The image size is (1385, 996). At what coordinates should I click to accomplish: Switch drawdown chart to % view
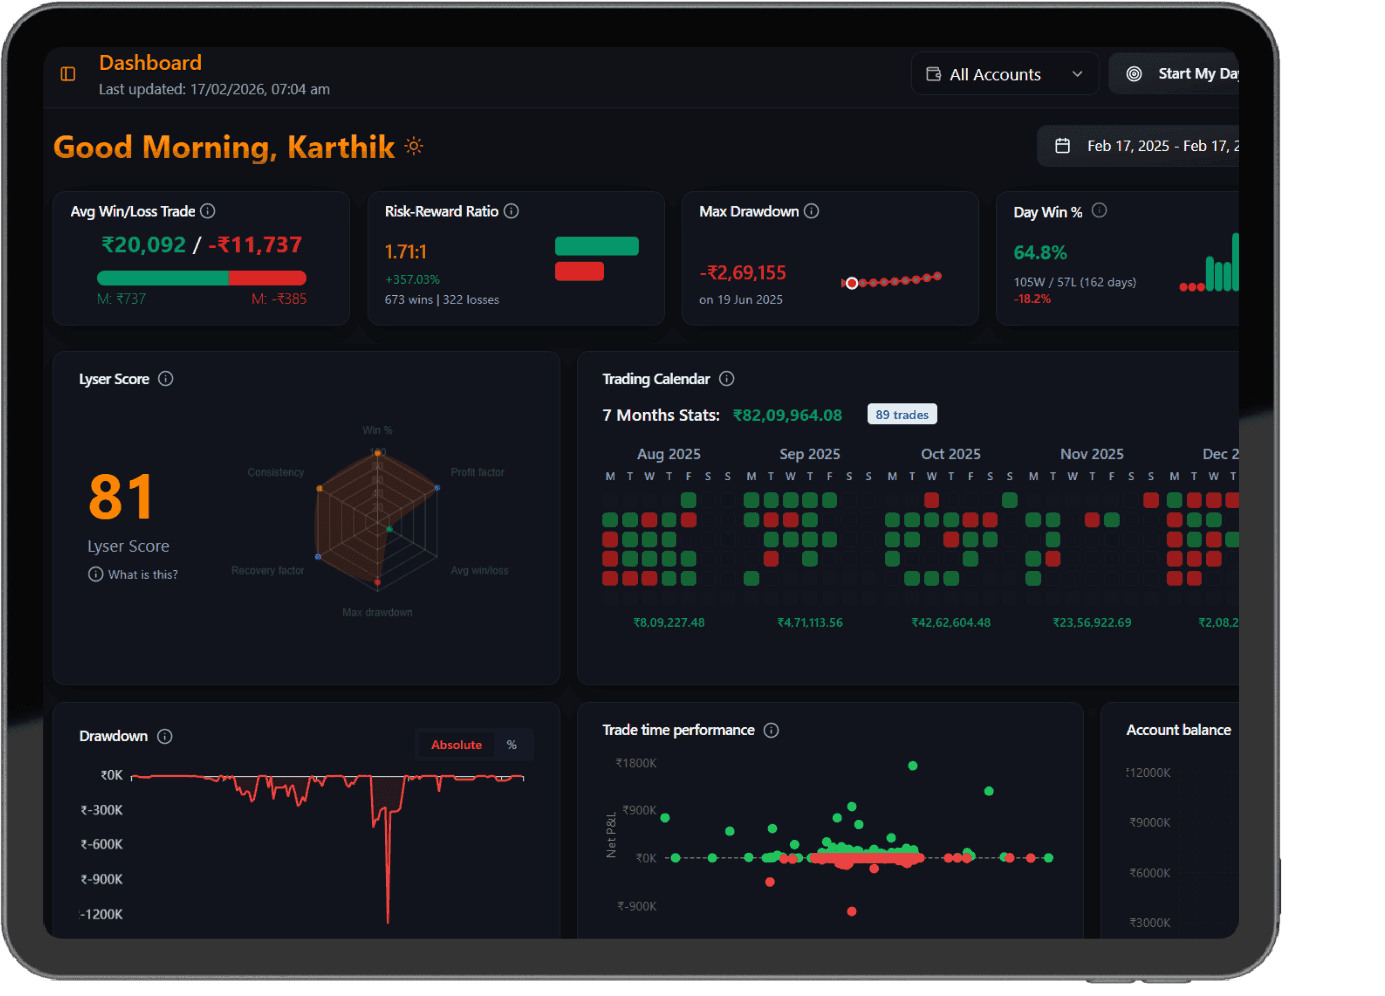click(512, 745)
